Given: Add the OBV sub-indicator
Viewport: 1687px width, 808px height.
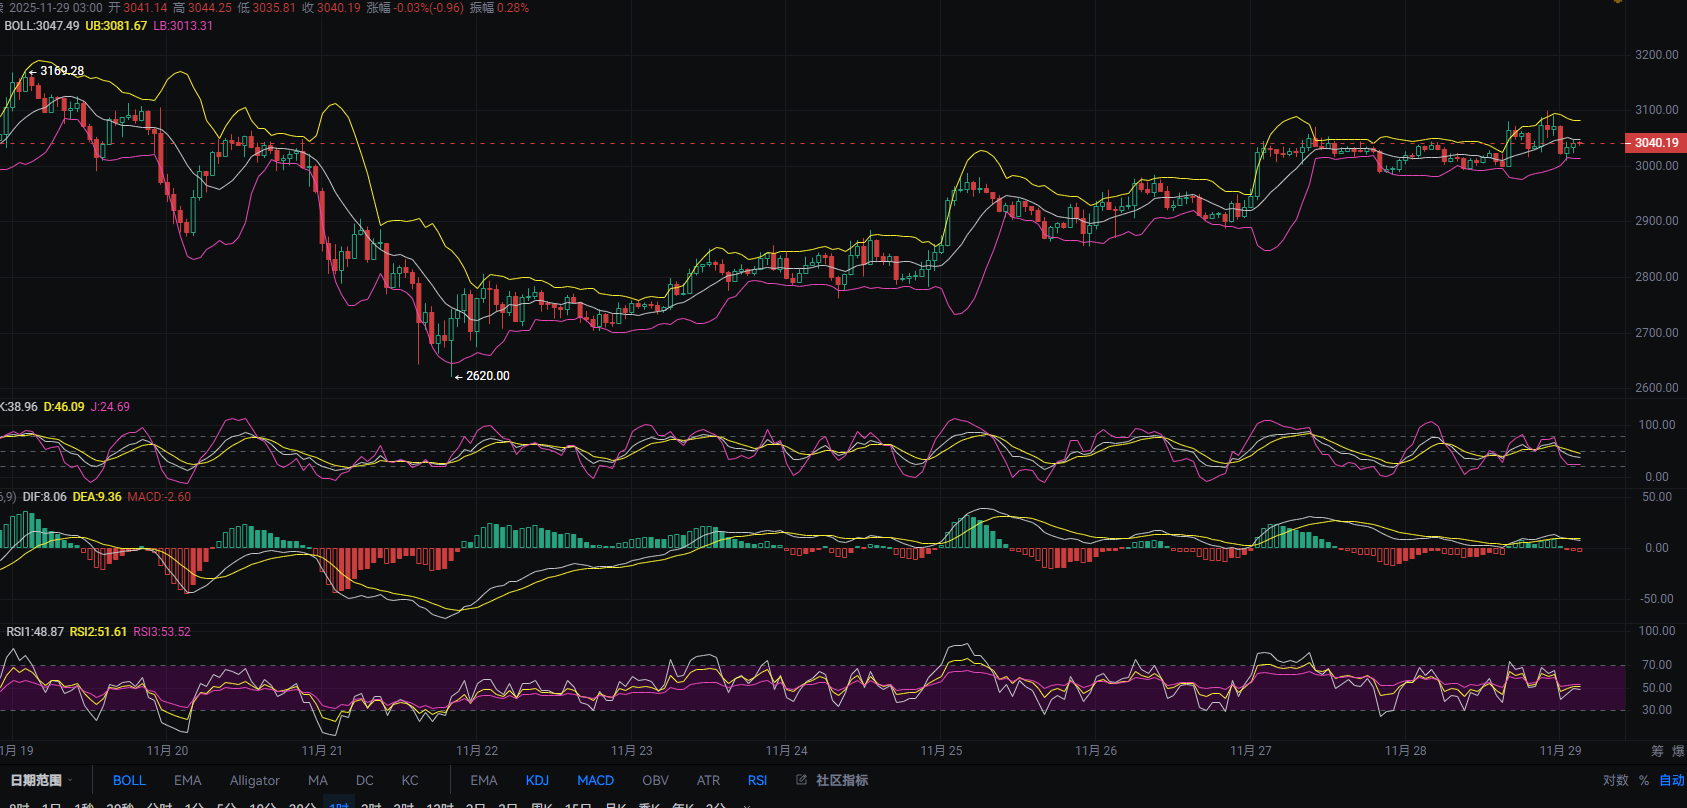Looking at the screenshot, I should tap(655, 780).
